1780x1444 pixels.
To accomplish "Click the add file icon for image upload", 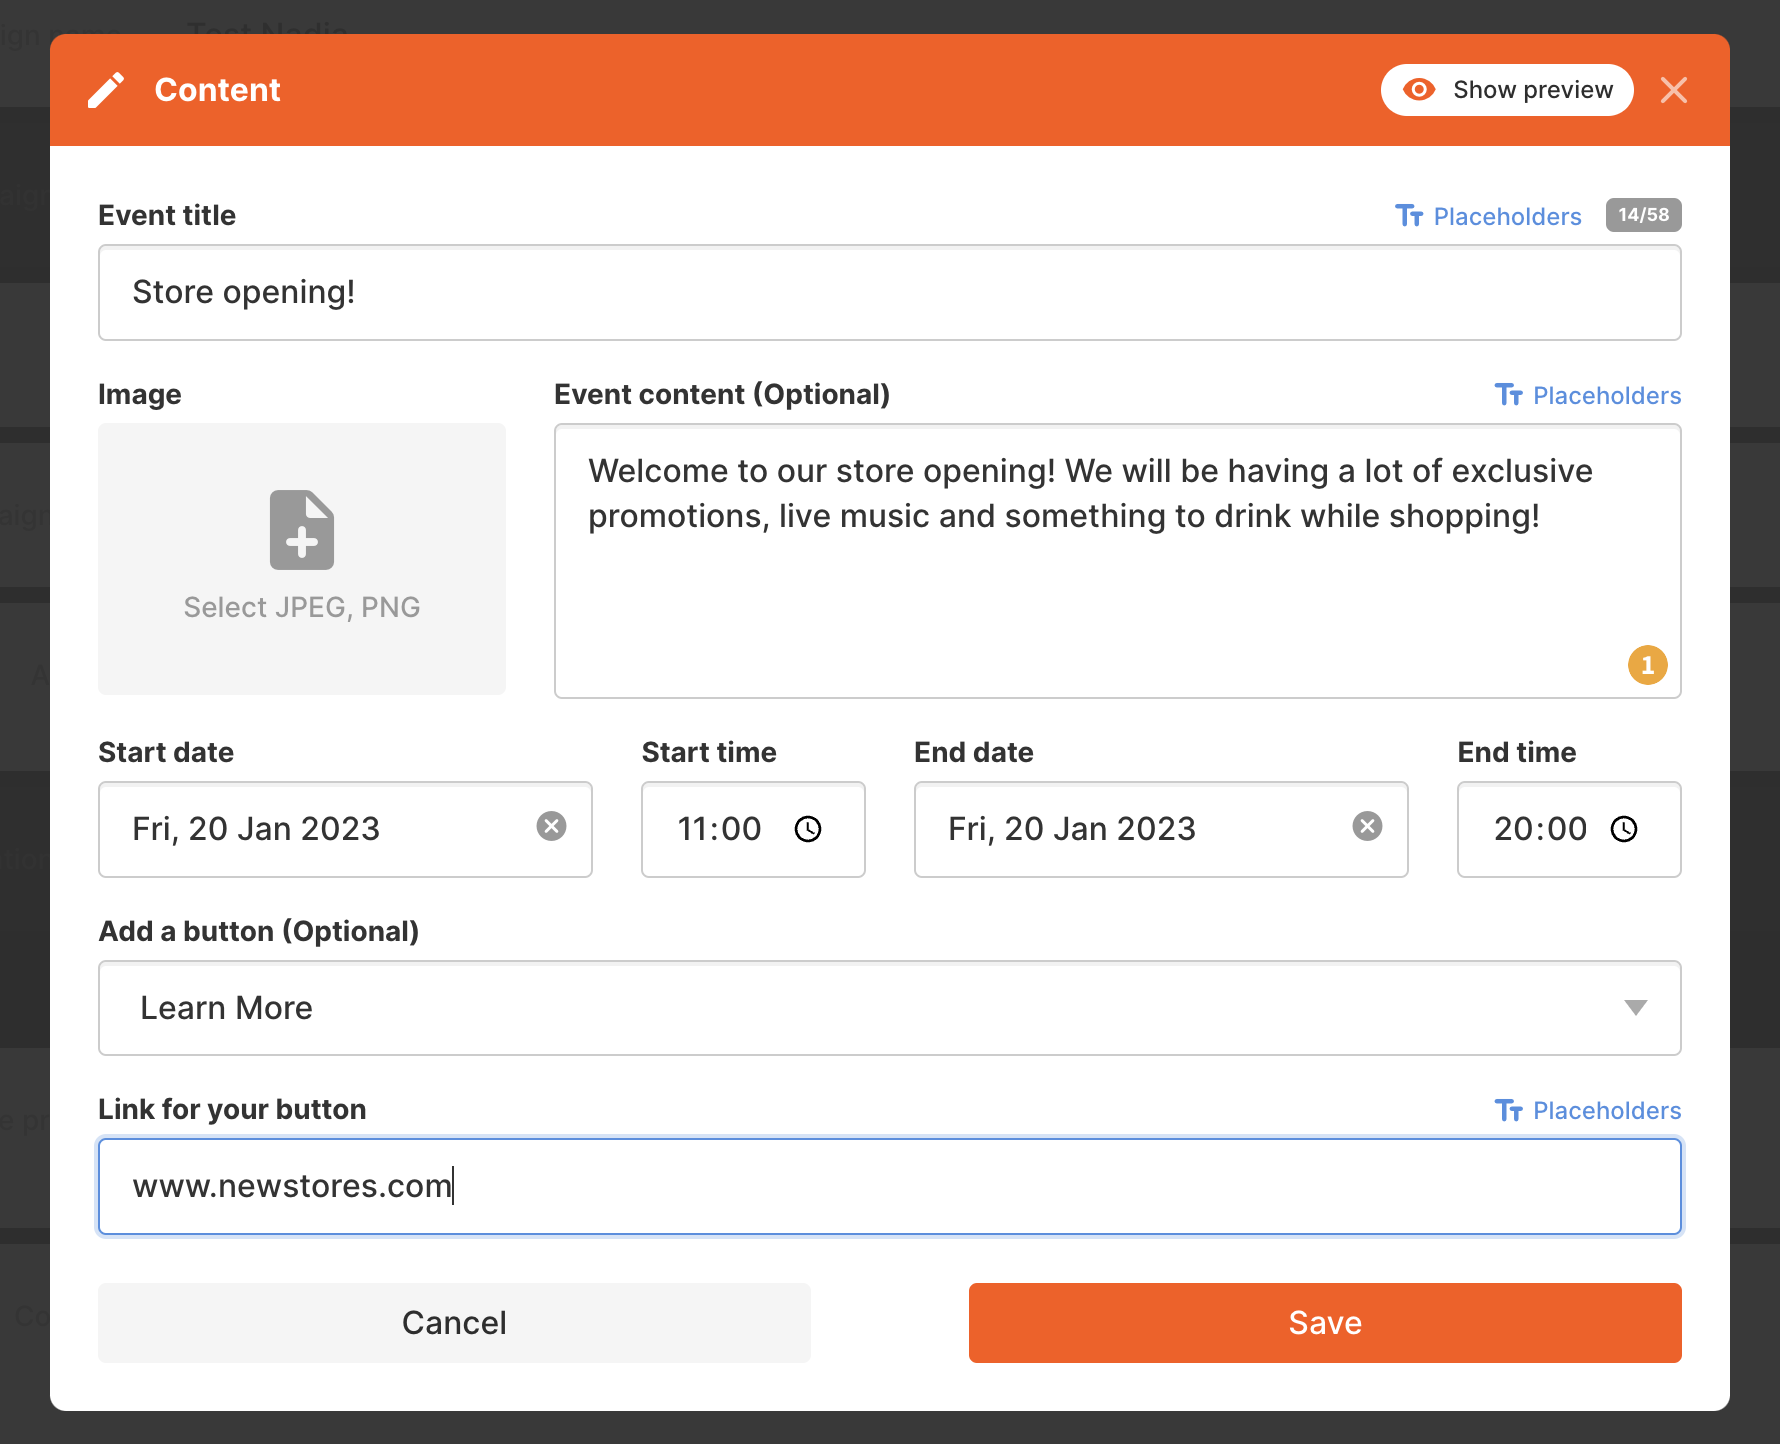I will [x=302, y=530].
